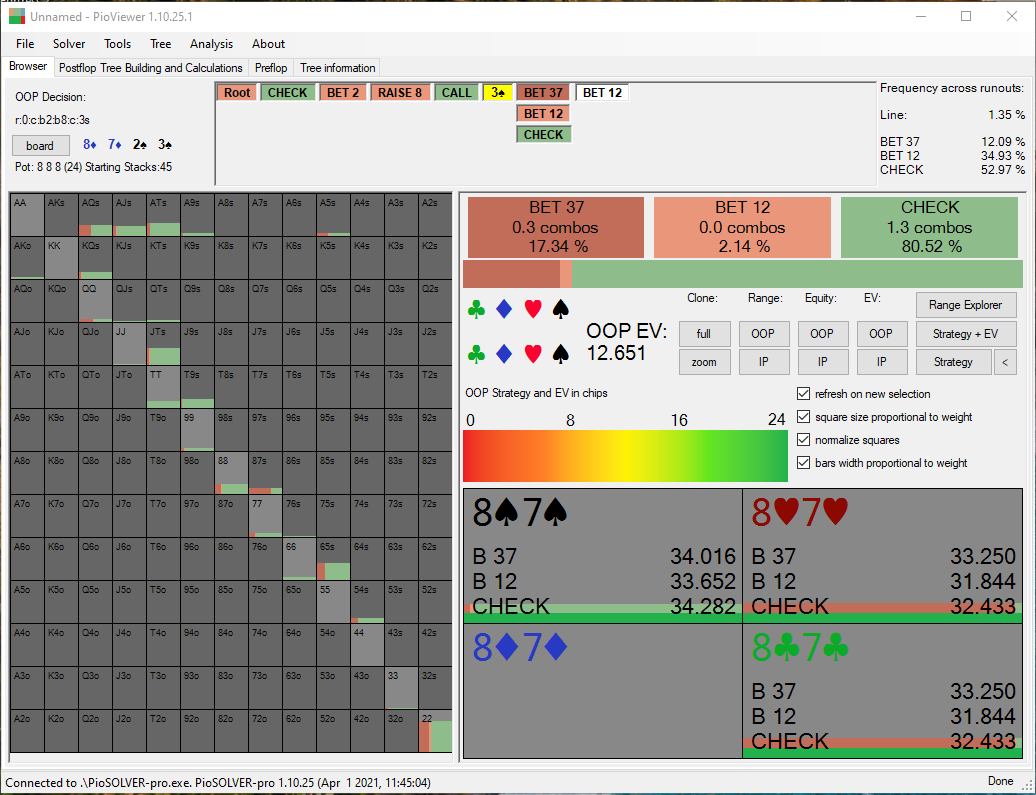The width and height of the screenshot is (1036, 795).
Task: Open the File menu
Action: click(25, 44)
